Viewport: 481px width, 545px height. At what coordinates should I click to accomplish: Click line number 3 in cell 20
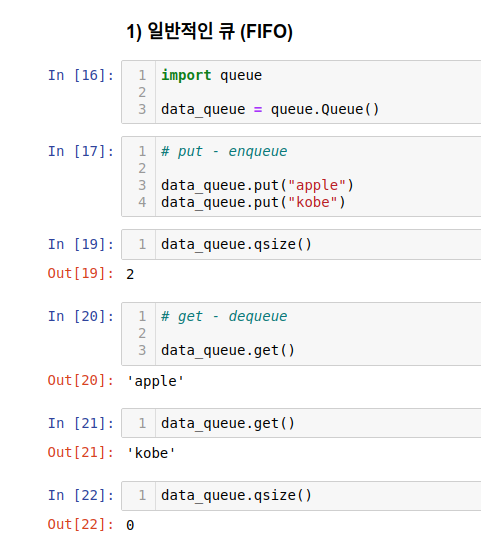tap(142, 350)
